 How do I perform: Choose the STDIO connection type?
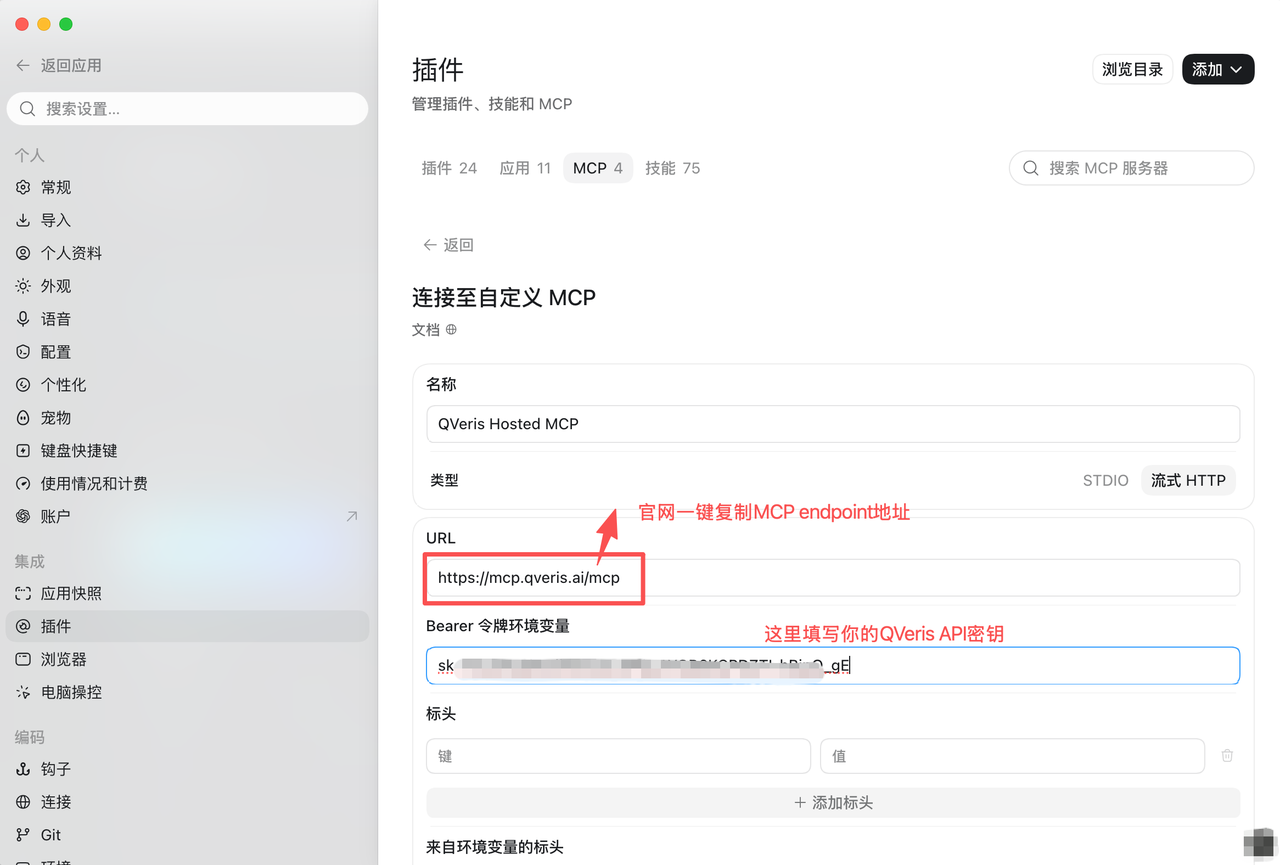pyautogui.click(x=1106, y=480)
